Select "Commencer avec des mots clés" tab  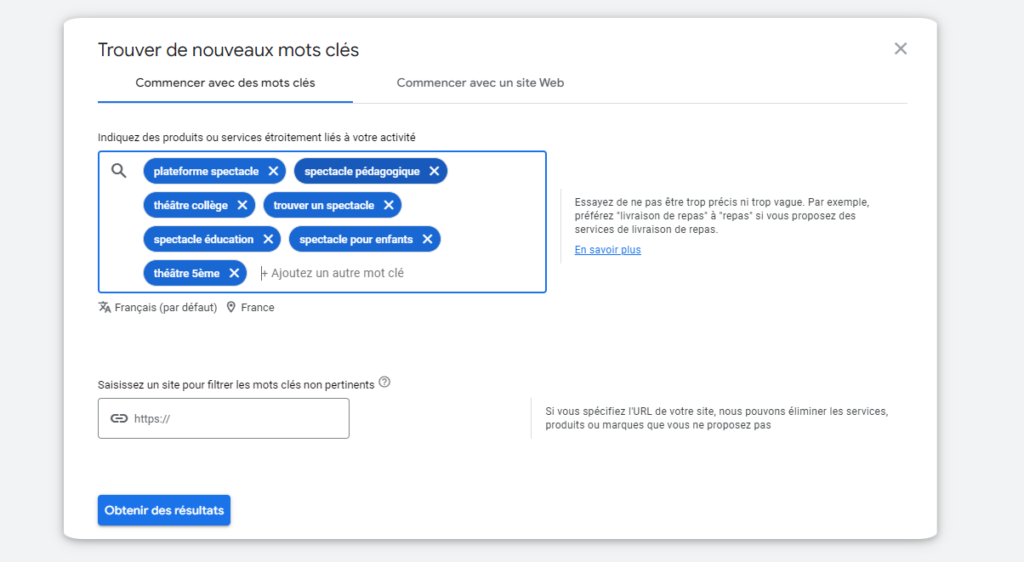(225, 83)
